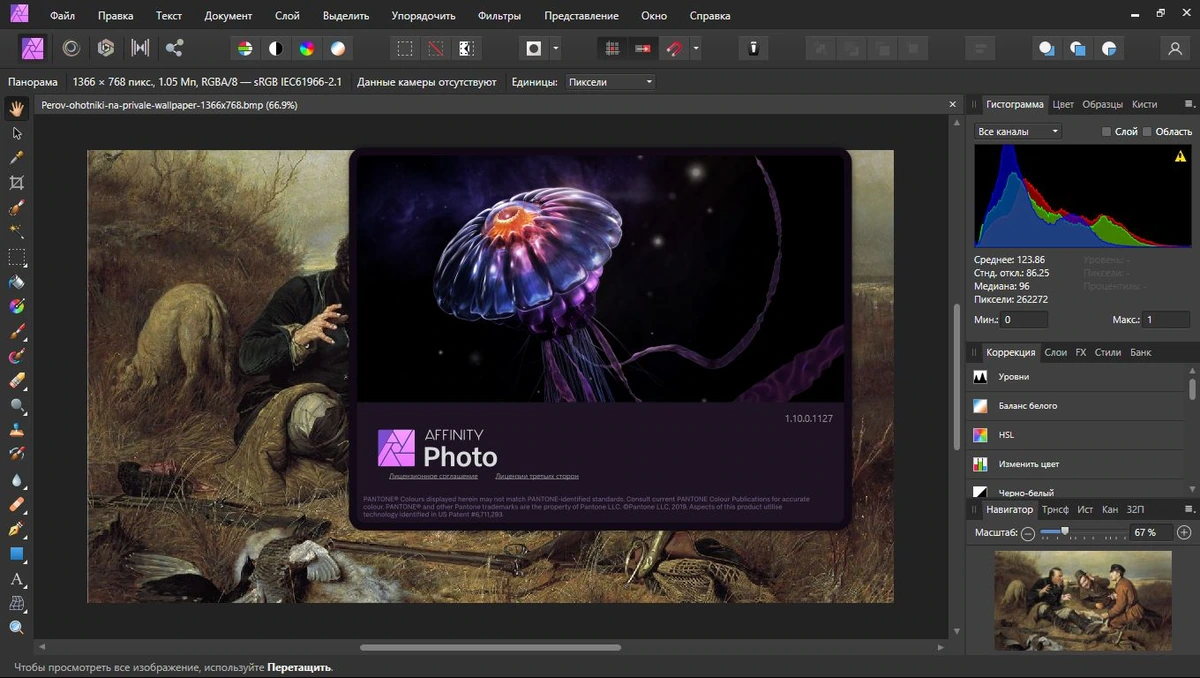Open the Навигатор panel options menu
The width and height of the screenshot is (1200, 678).
(x=1190, y=509)
